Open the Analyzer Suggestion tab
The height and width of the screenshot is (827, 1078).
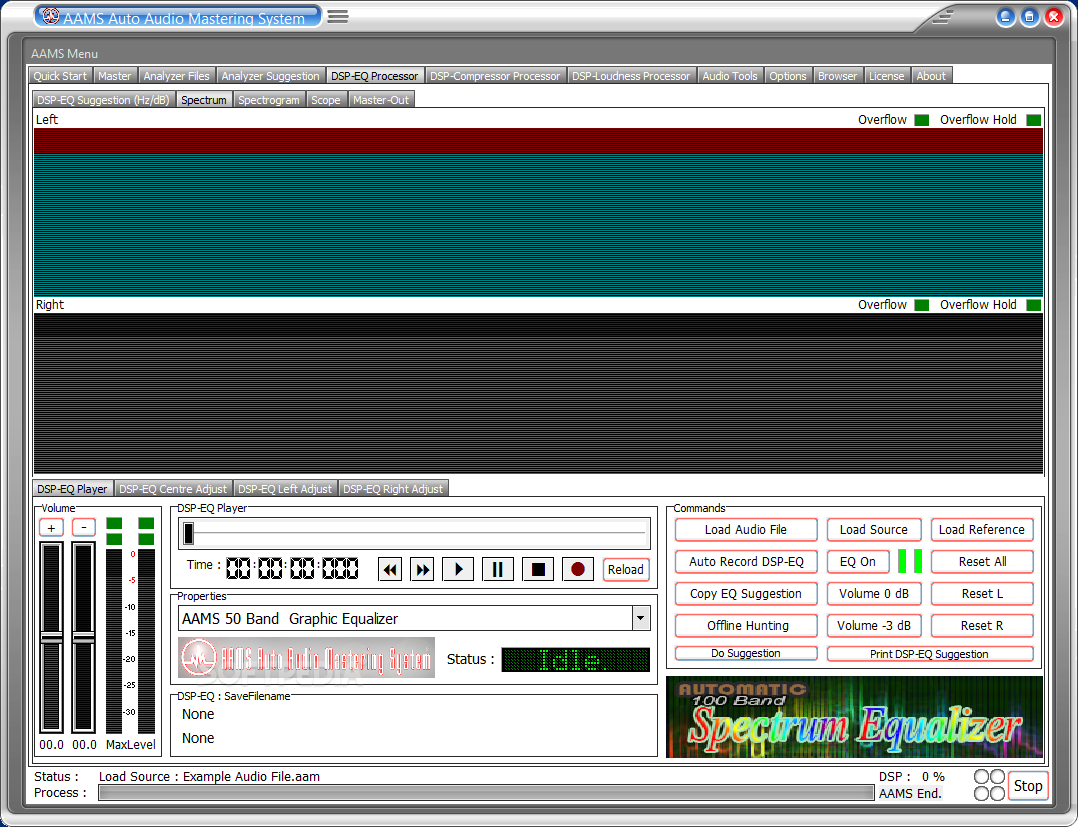271,76
